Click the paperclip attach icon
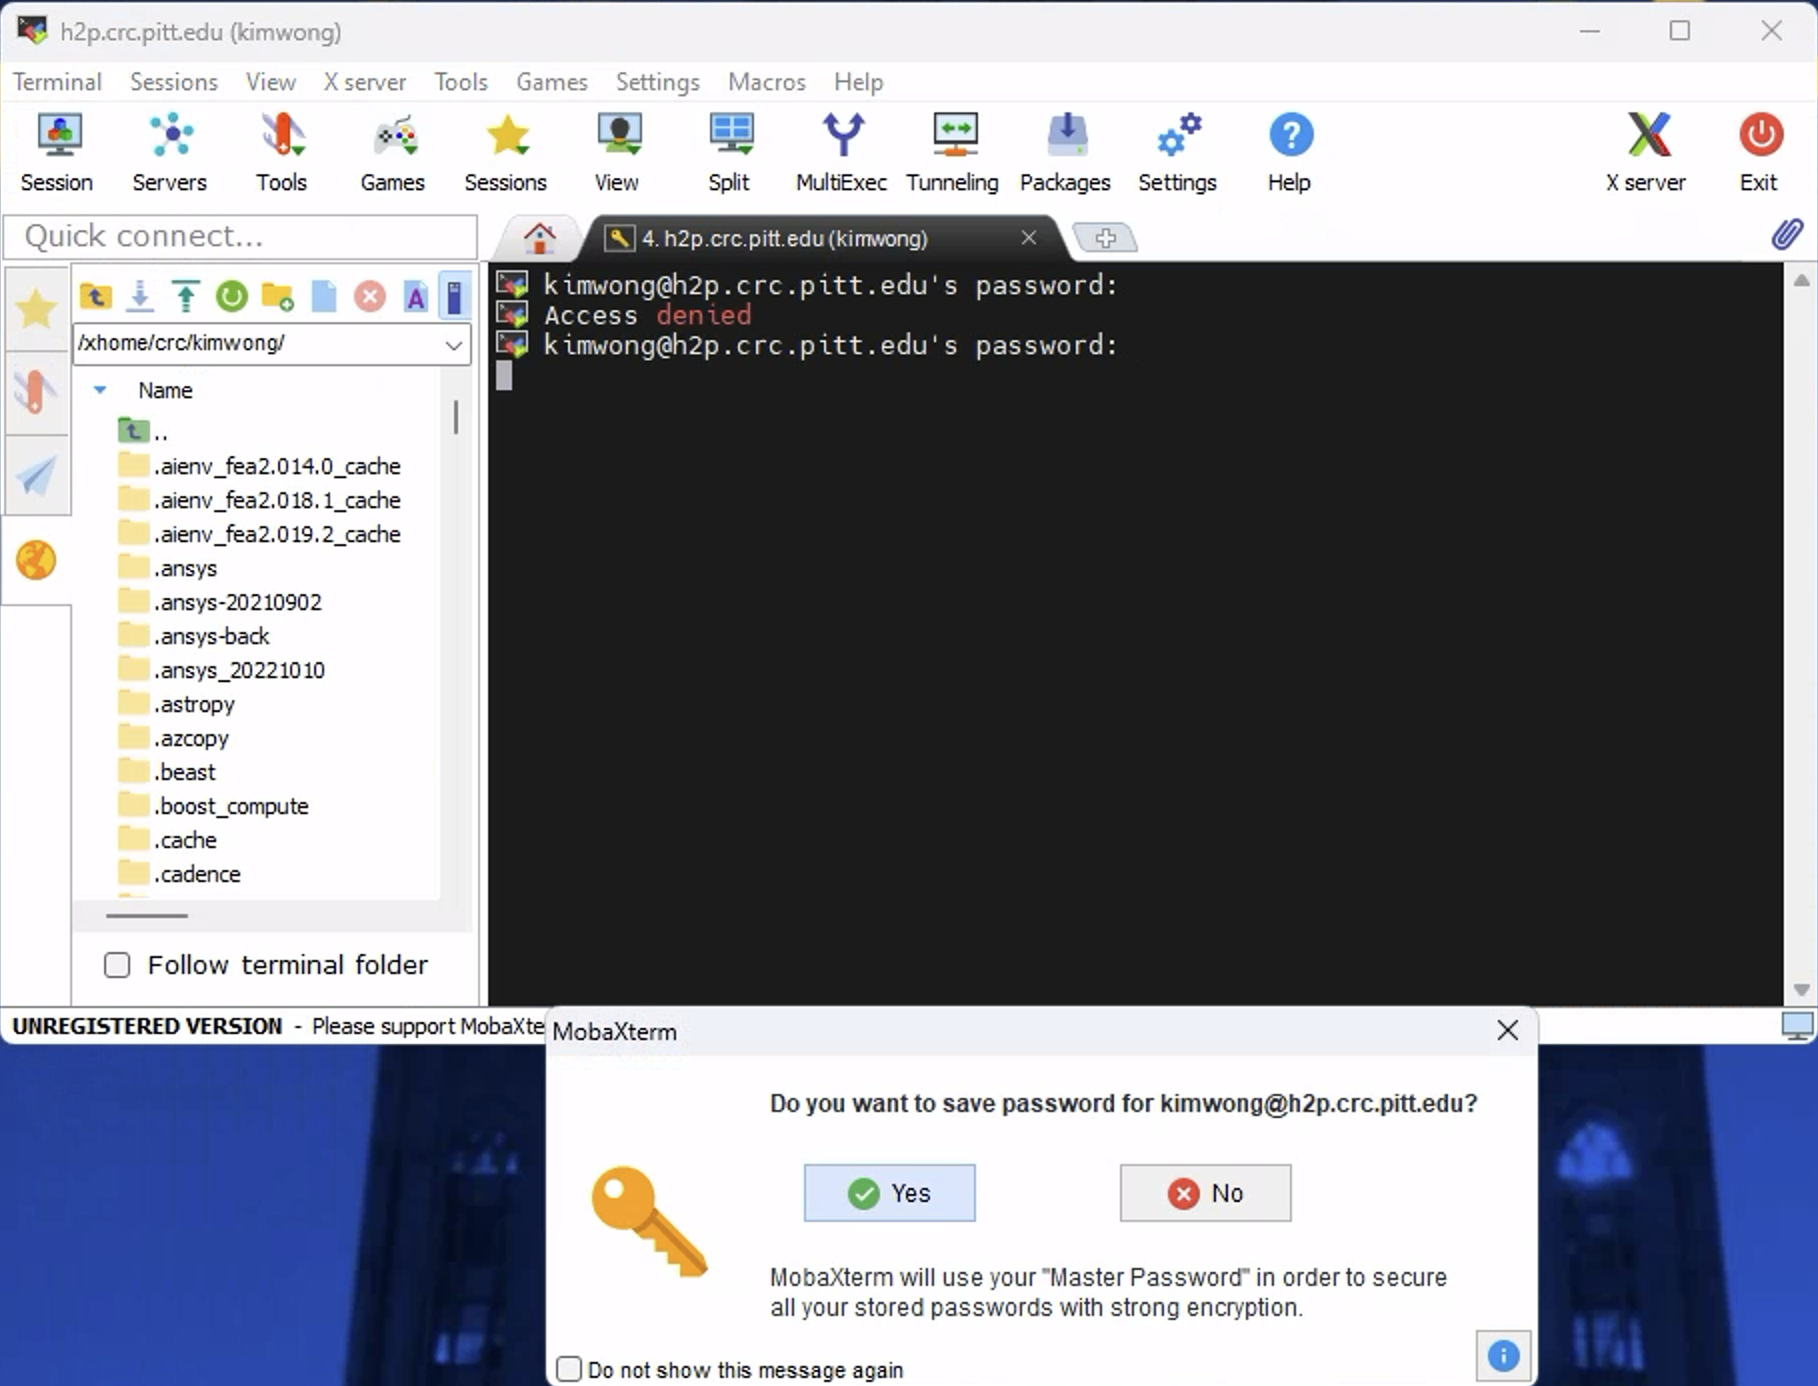The image size is (1818, 1386). tap(1787, 235)
